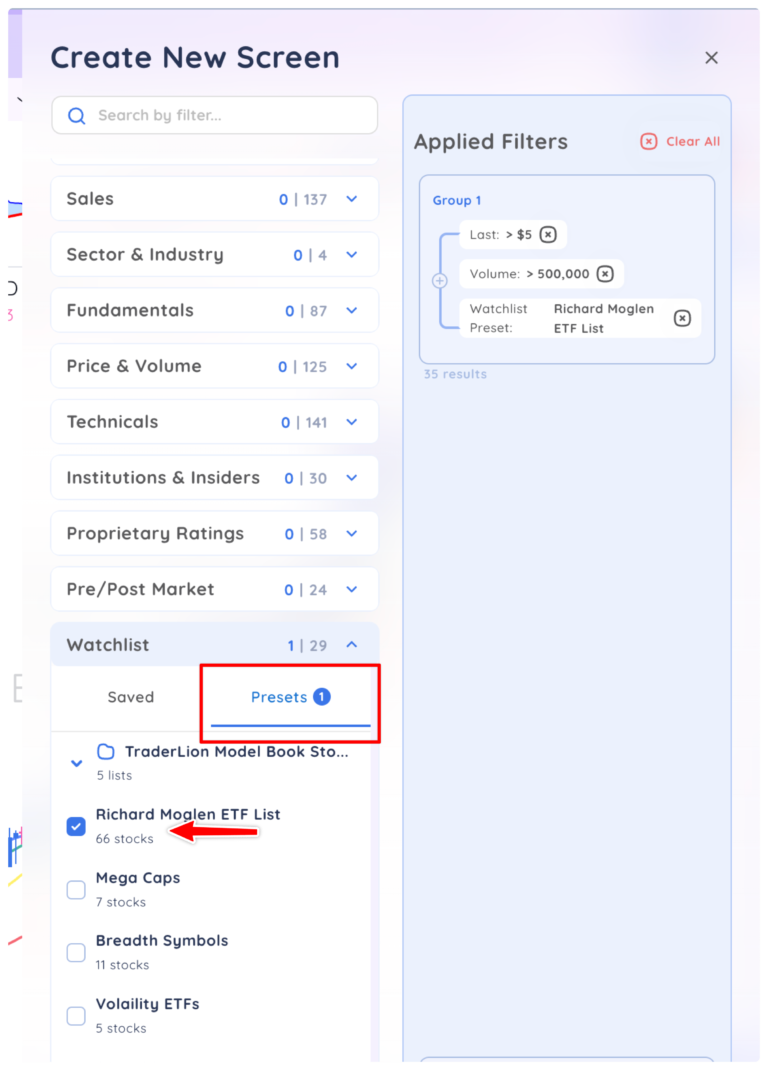Screen dimensions: 768x1070
Task: Click the Clear All x icon
Action: tap(649, 142)
